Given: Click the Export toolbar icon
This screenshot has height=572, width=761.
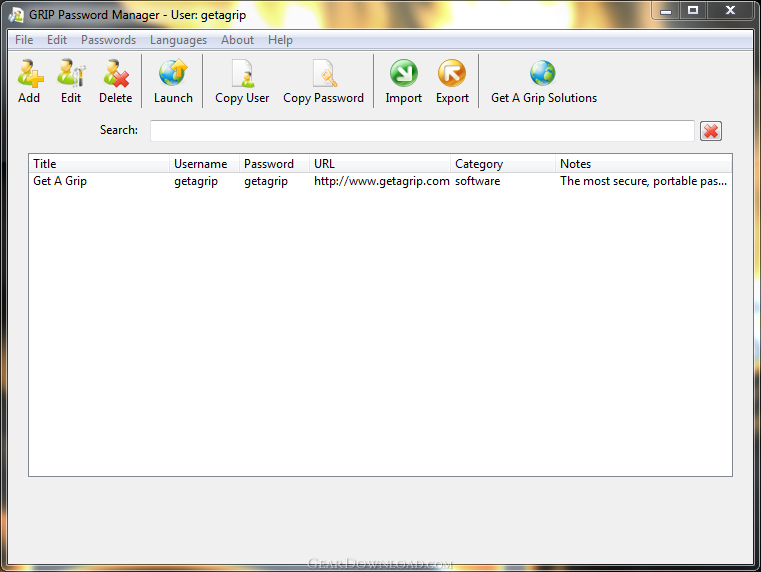Looking at the screenshot, I should pyautogui.click(x=452, y=73).
